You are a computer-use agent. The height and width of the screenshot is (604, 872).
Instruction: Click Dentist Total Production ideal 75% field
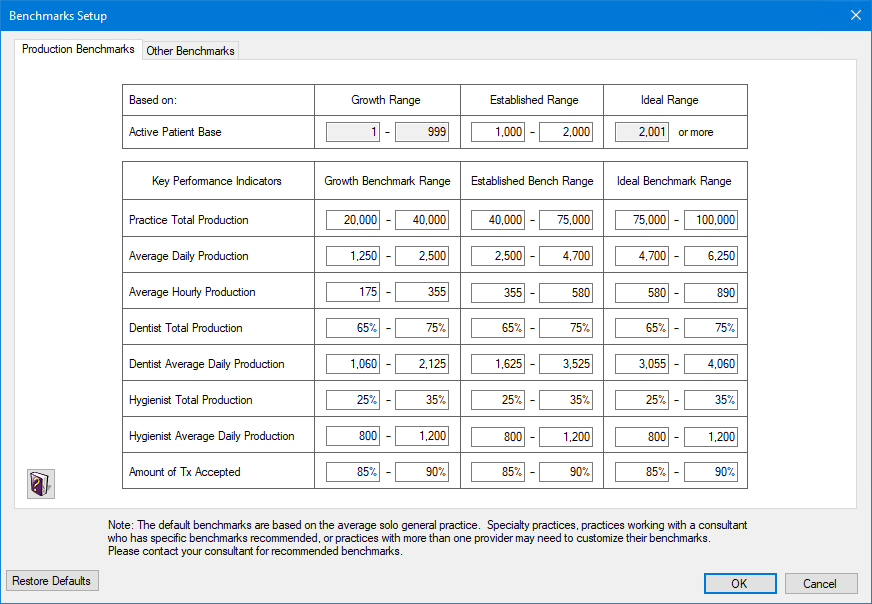711,327
